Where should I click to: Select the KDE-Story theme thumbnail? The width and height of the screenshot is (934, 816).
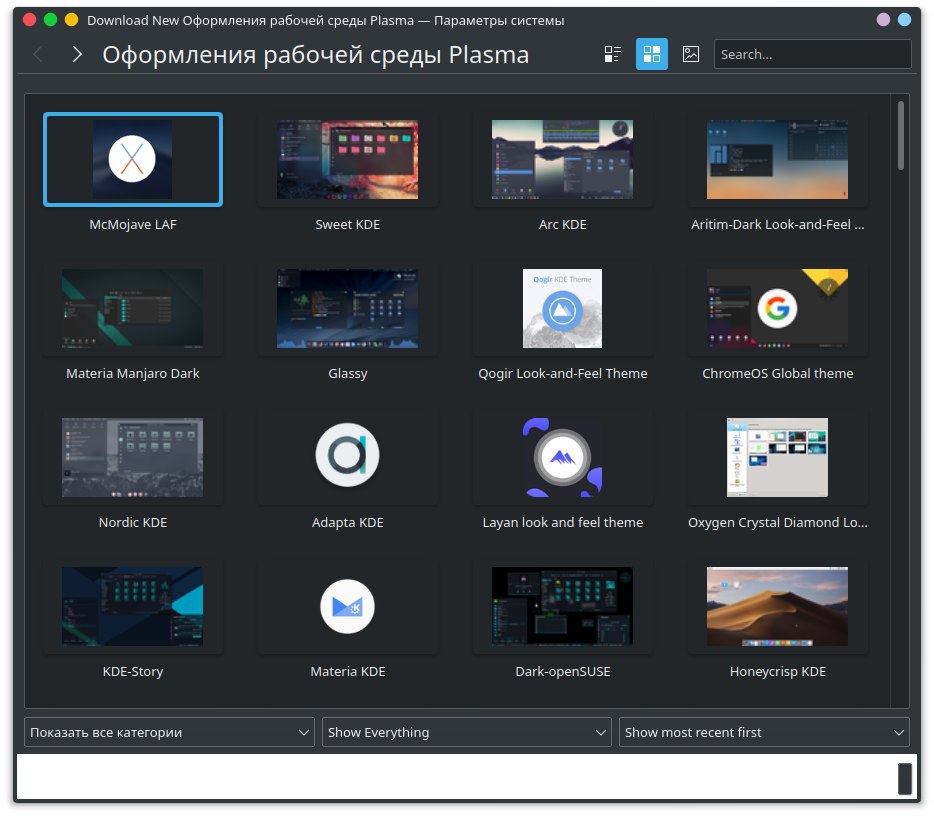[132, 606]
